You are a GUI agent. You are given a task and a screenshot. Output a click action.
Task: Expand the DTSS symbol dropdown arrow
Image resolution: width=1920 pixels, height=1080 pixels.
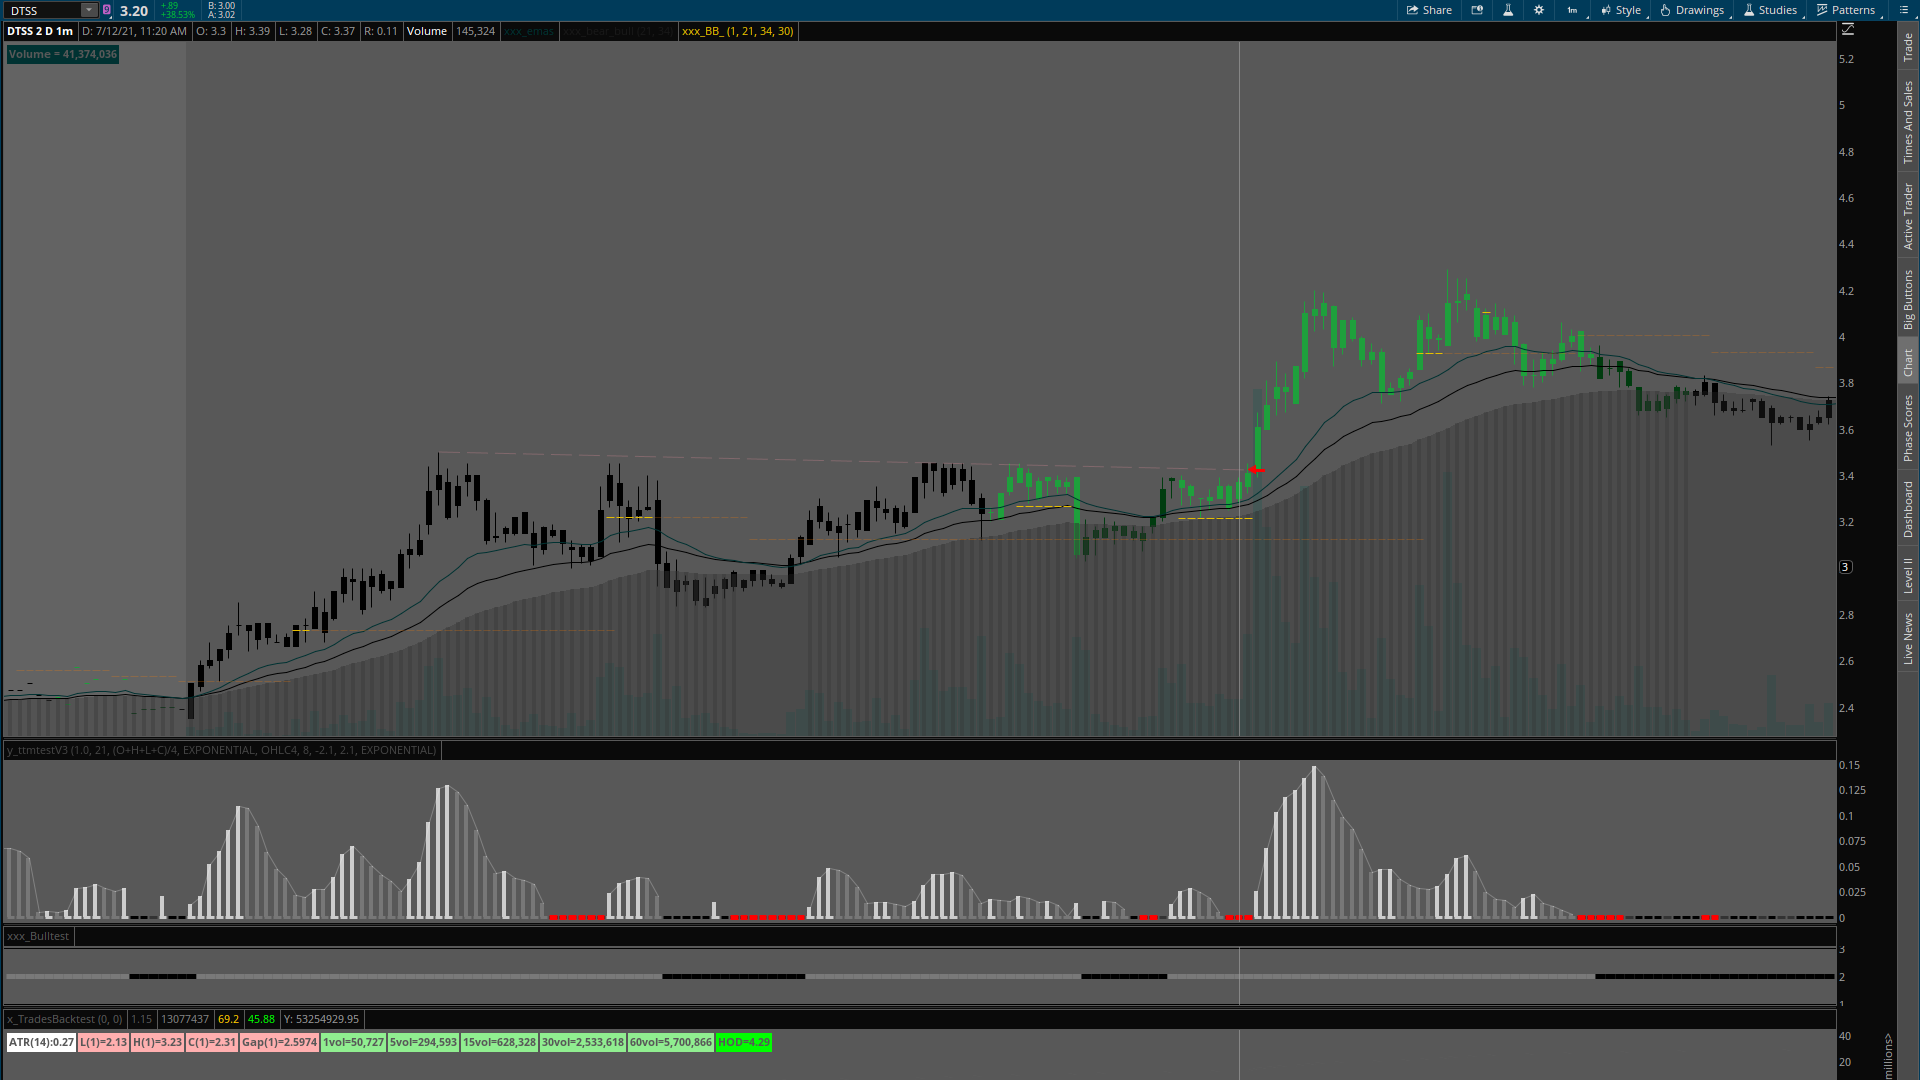tap(88, 10)
